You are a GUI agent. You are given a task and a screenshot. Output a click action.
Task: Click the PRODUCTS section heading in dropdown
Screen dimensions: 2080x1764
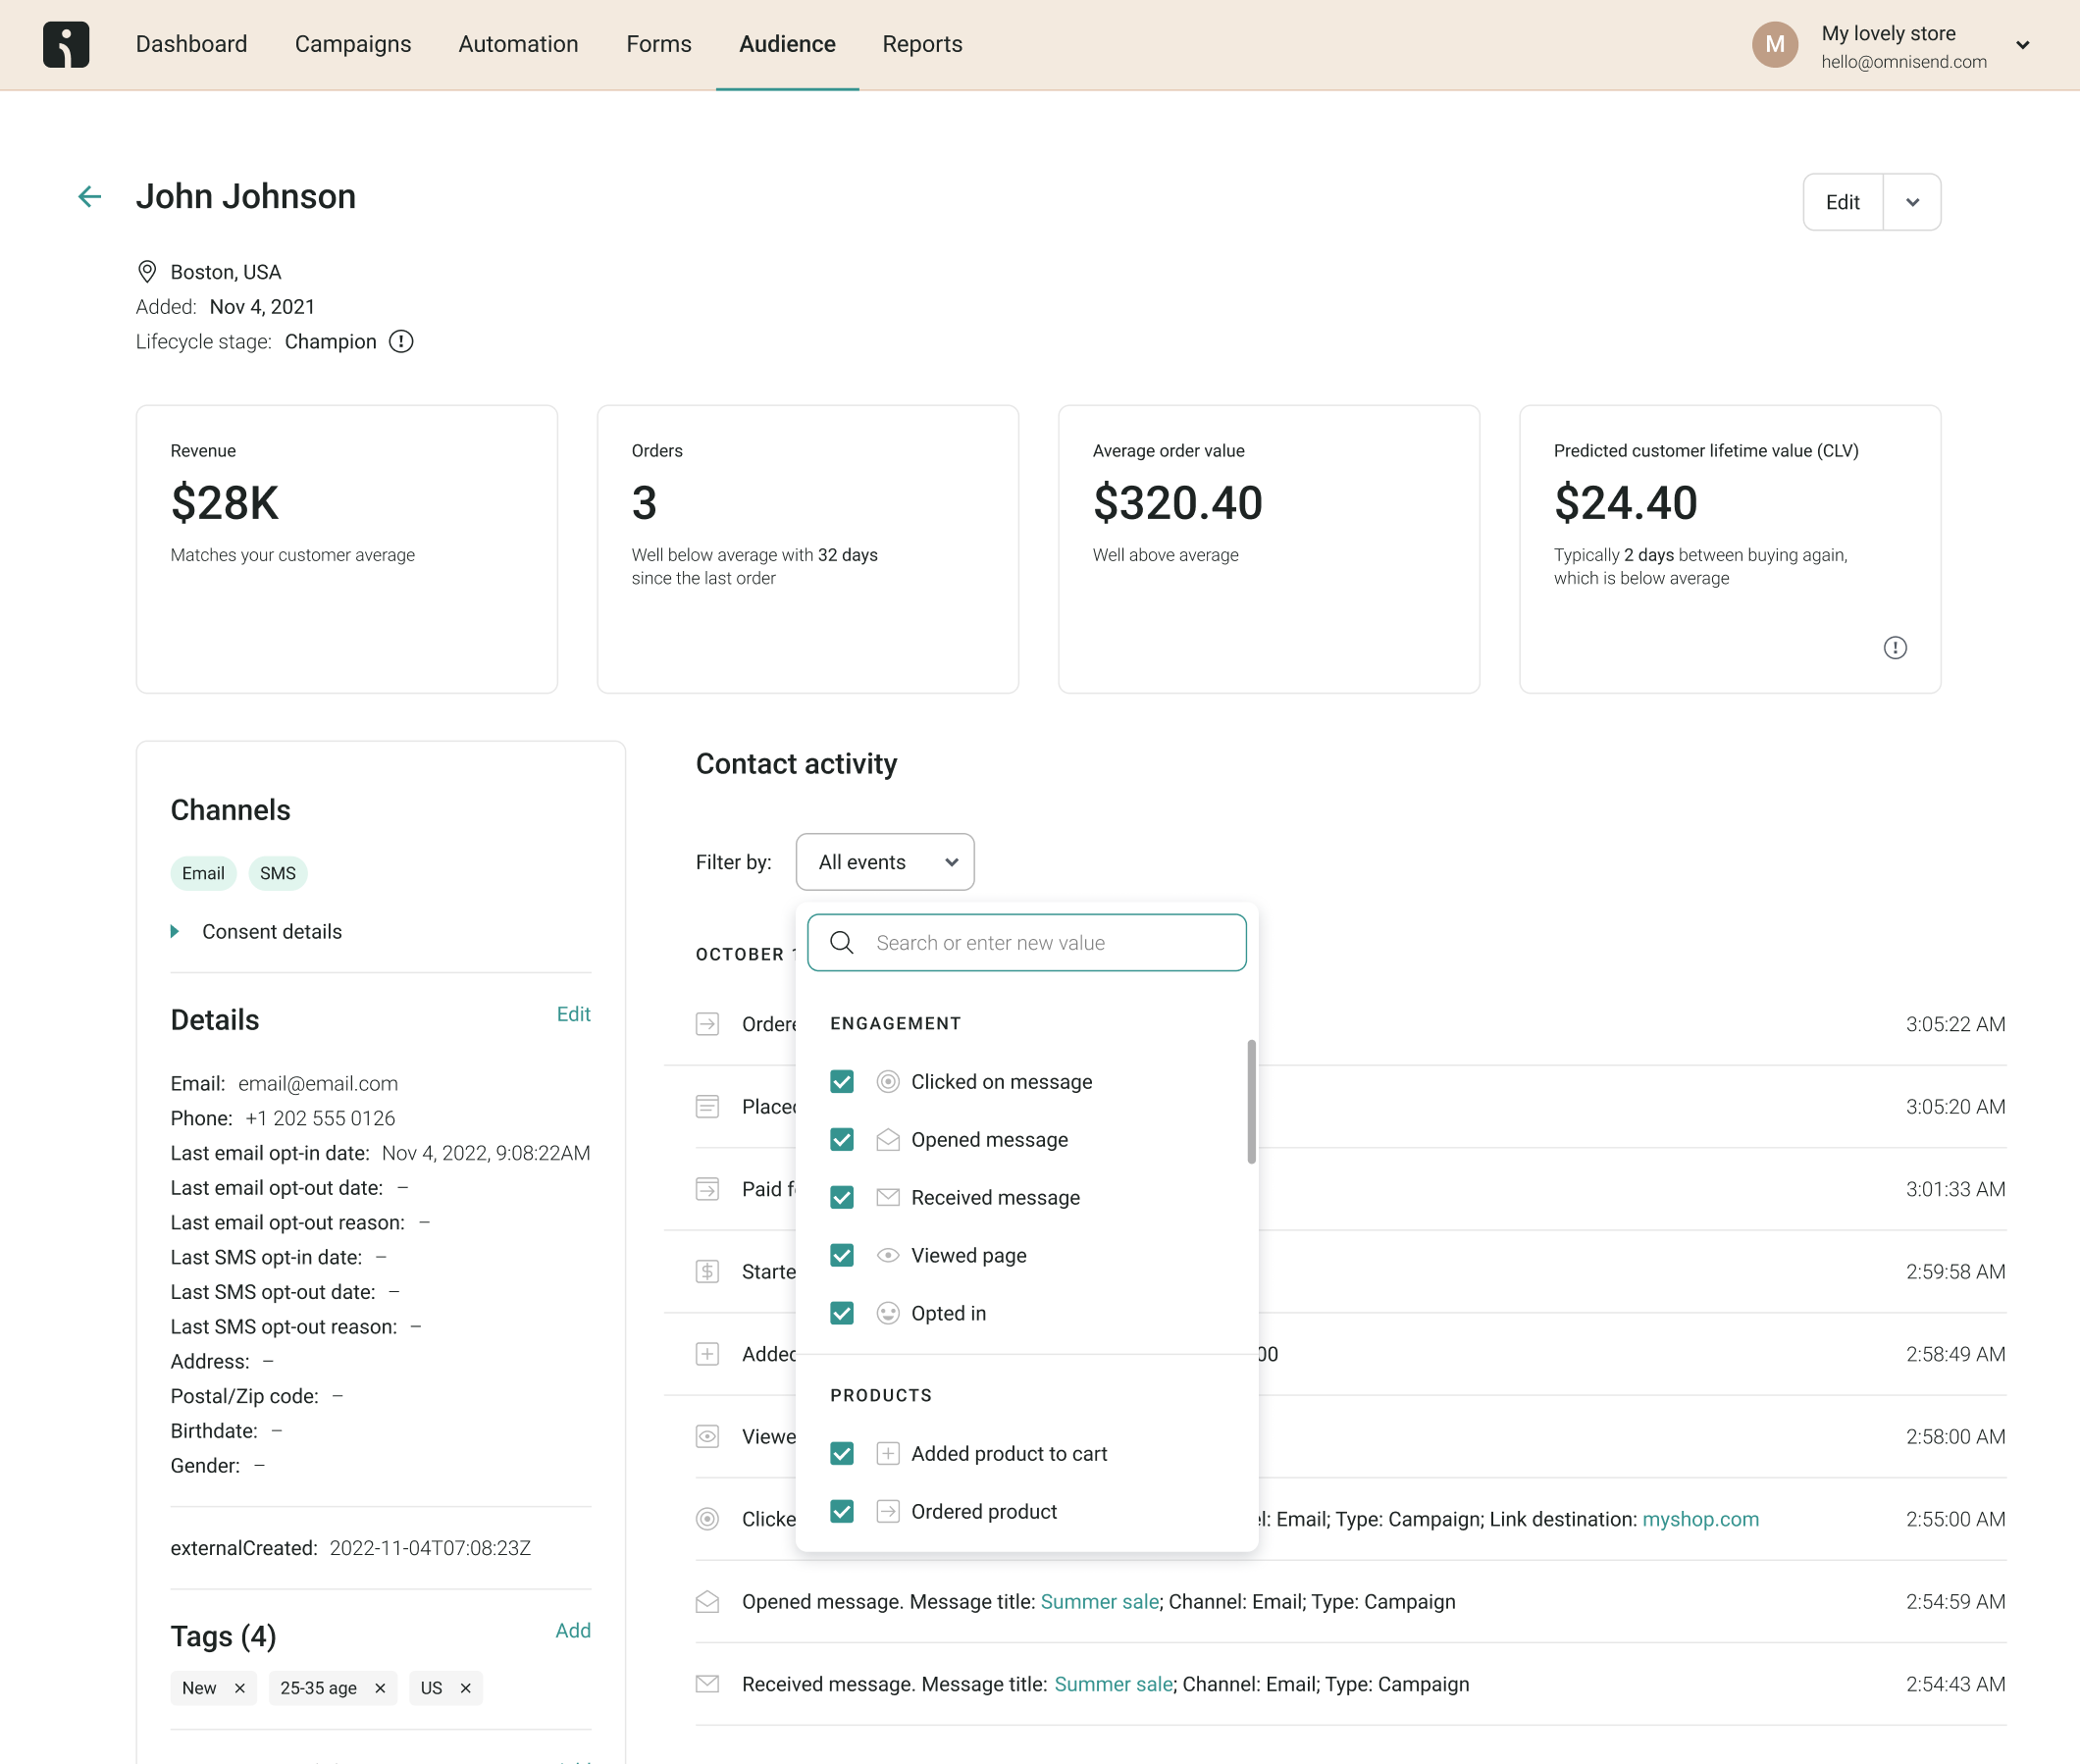pyautogui.click(x=881, y=1396)
